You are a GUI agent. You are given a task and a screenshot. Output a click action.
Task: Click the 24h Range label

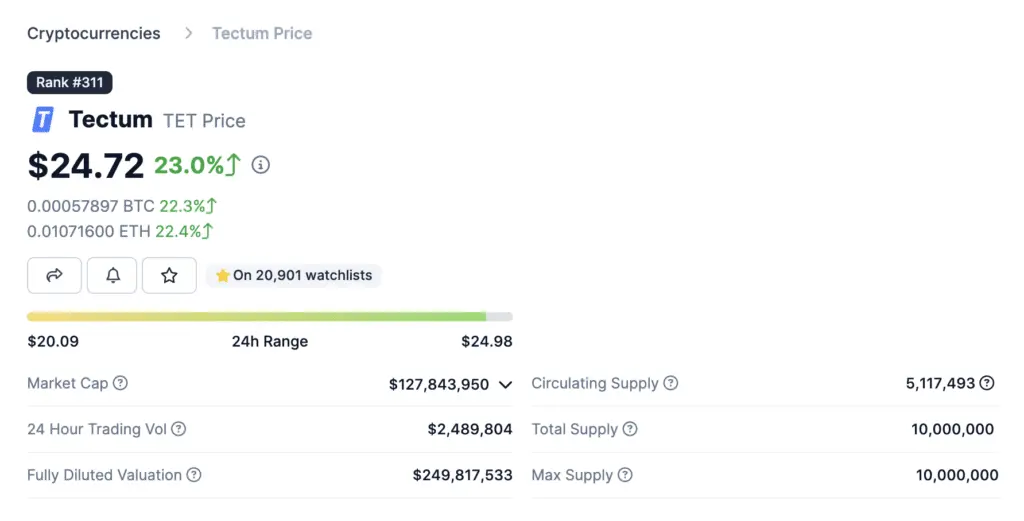[x=270, y=341]
